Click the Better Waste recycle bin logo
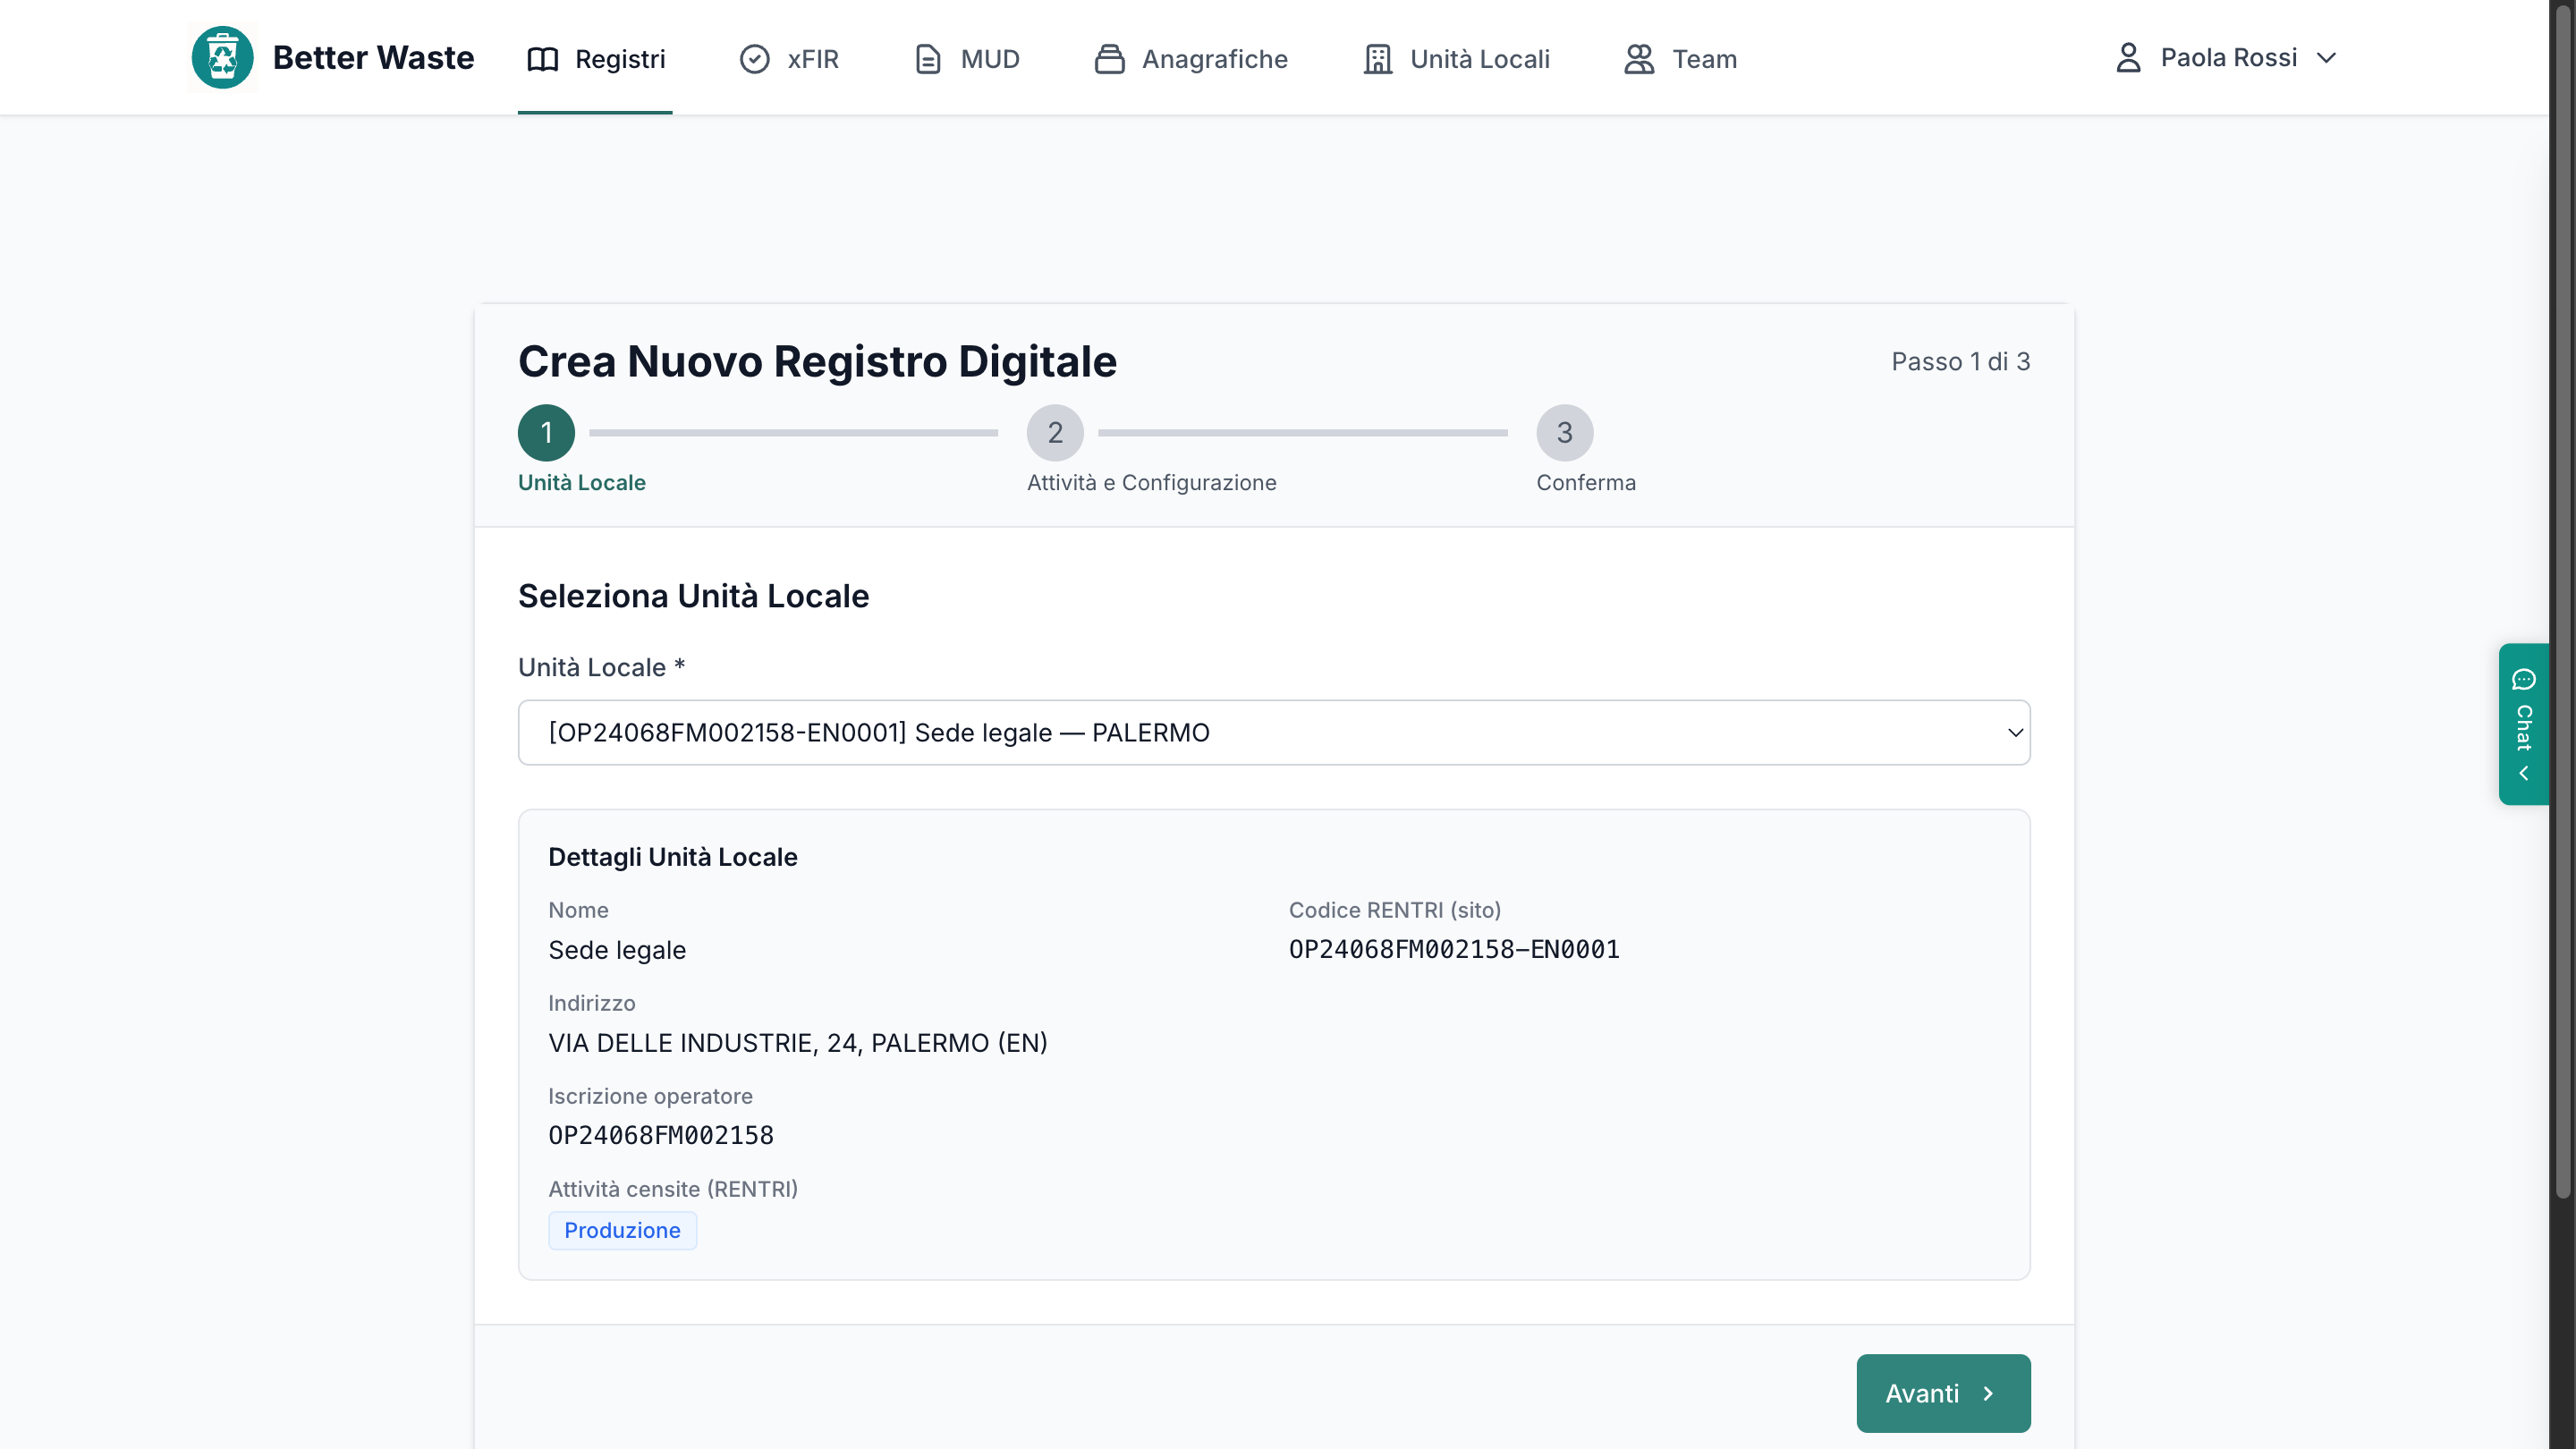2576x1449 pixels. point(222,57)
